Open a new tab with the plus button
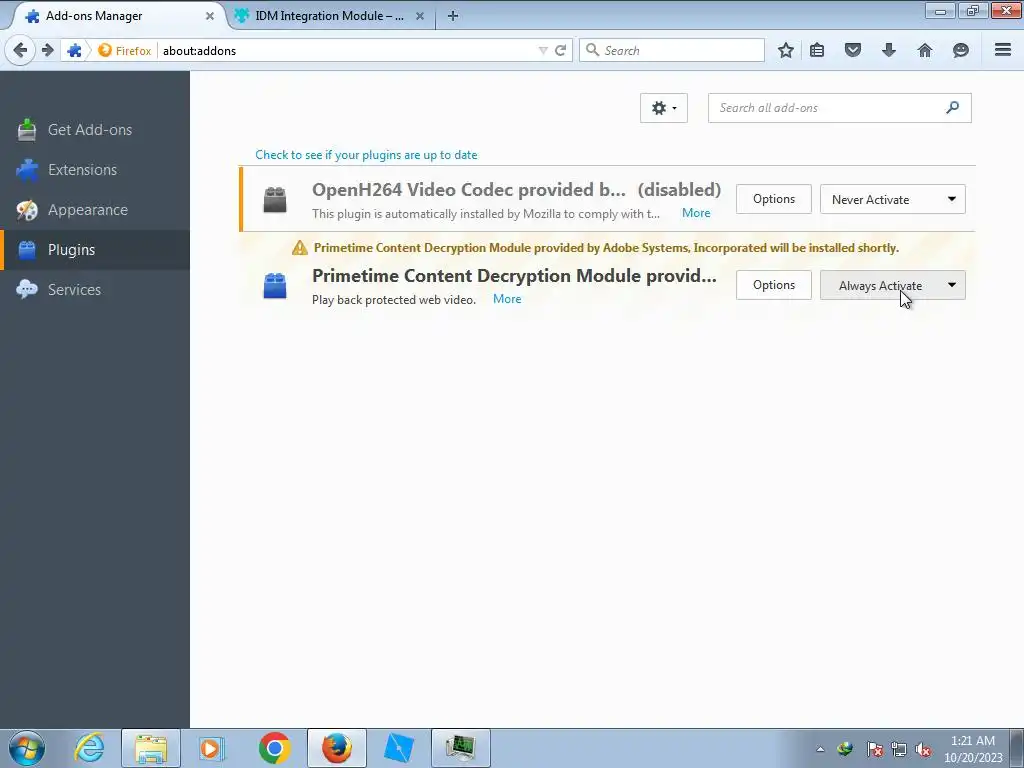Image resolution: width=1024 pixels, height=768 pixels. [x=453, y=16]
